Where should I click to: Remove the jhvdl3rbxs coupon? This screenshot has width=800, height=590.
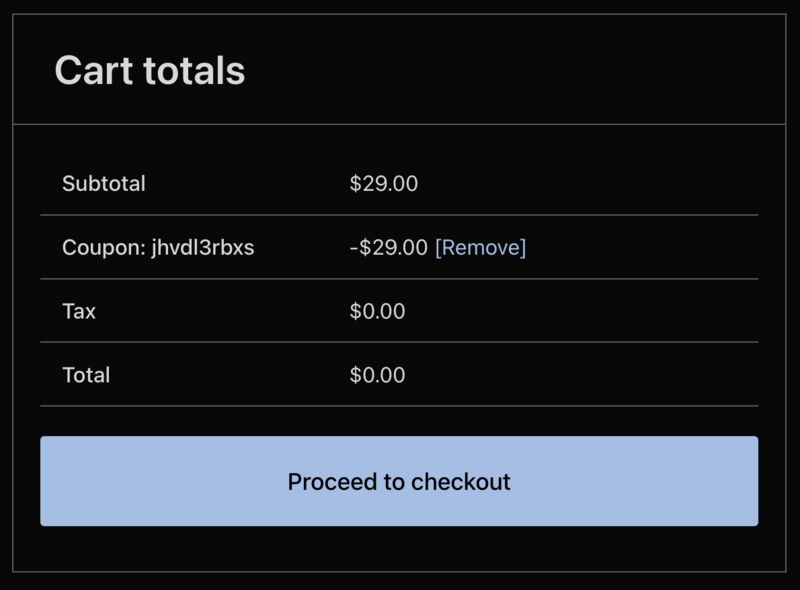(480, 247)
